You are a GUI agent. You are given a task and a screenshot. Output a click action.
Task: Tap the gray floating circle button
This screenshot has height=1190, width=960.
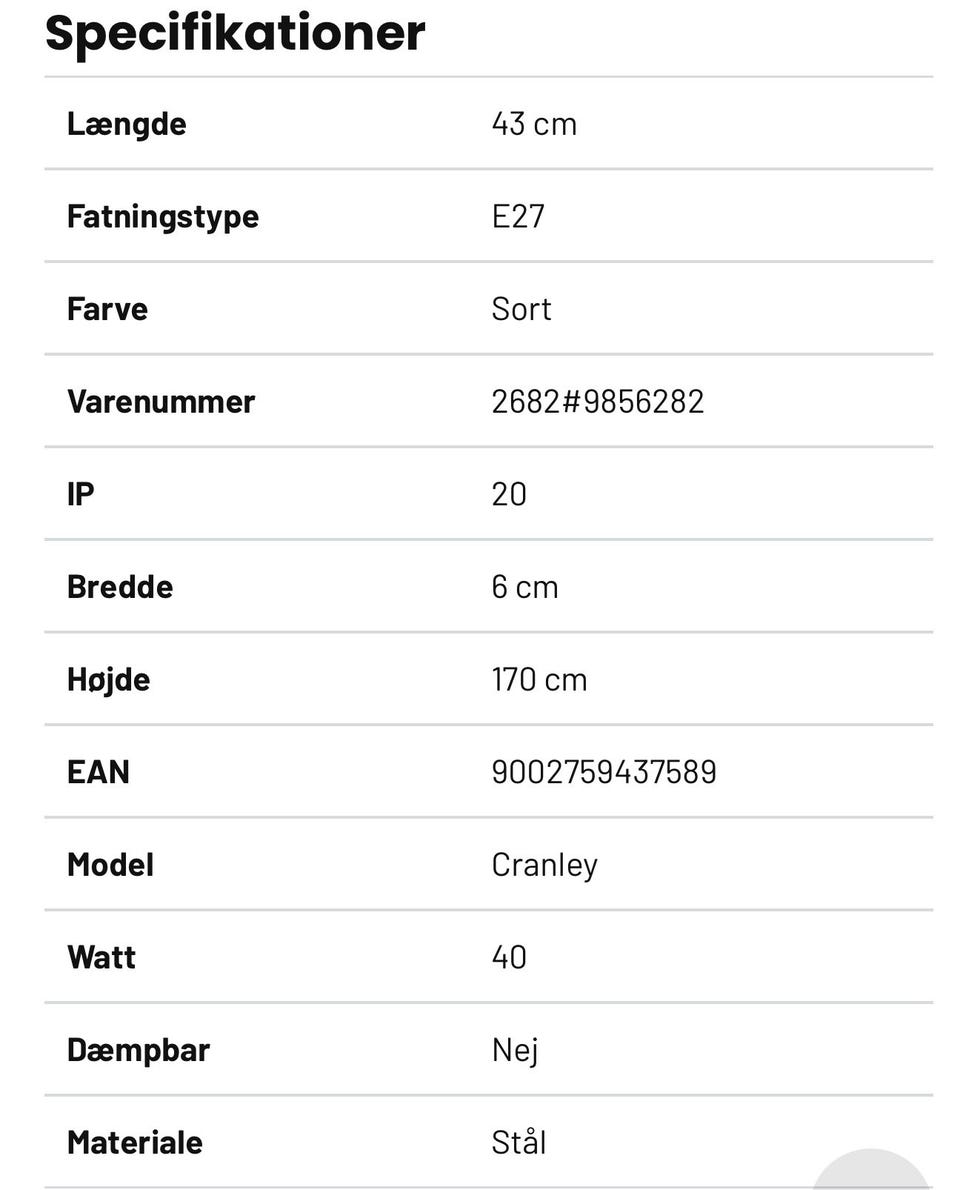click(x=871, y=1172)
